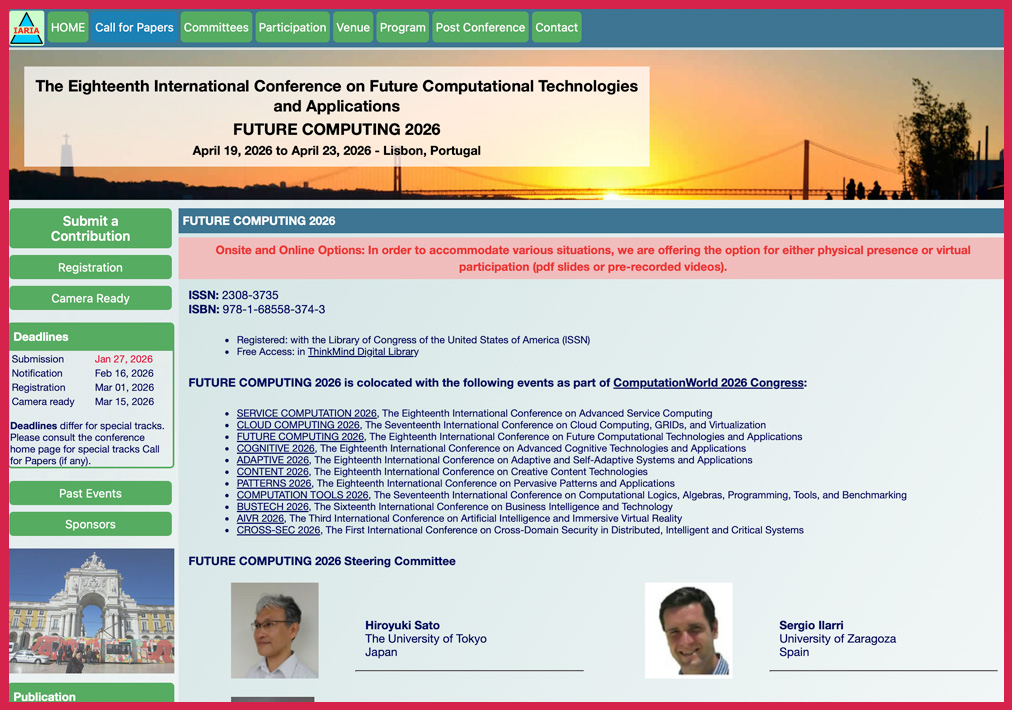
Task: Open the Call for Papers menu
Action: coord(134,27)
